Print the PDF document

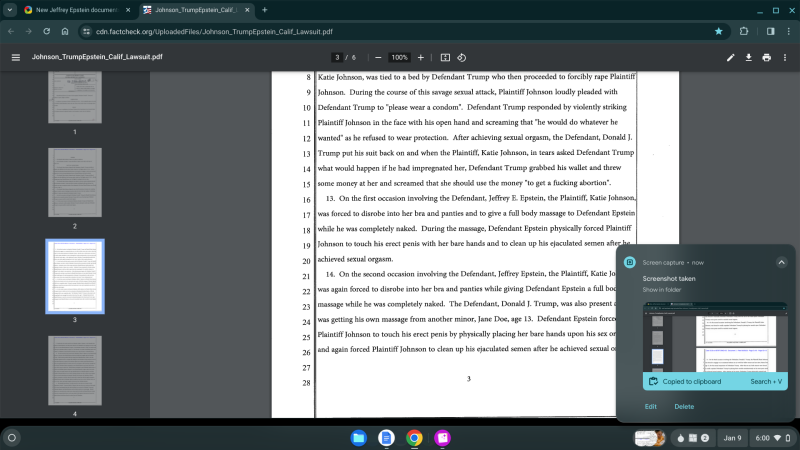766,58
